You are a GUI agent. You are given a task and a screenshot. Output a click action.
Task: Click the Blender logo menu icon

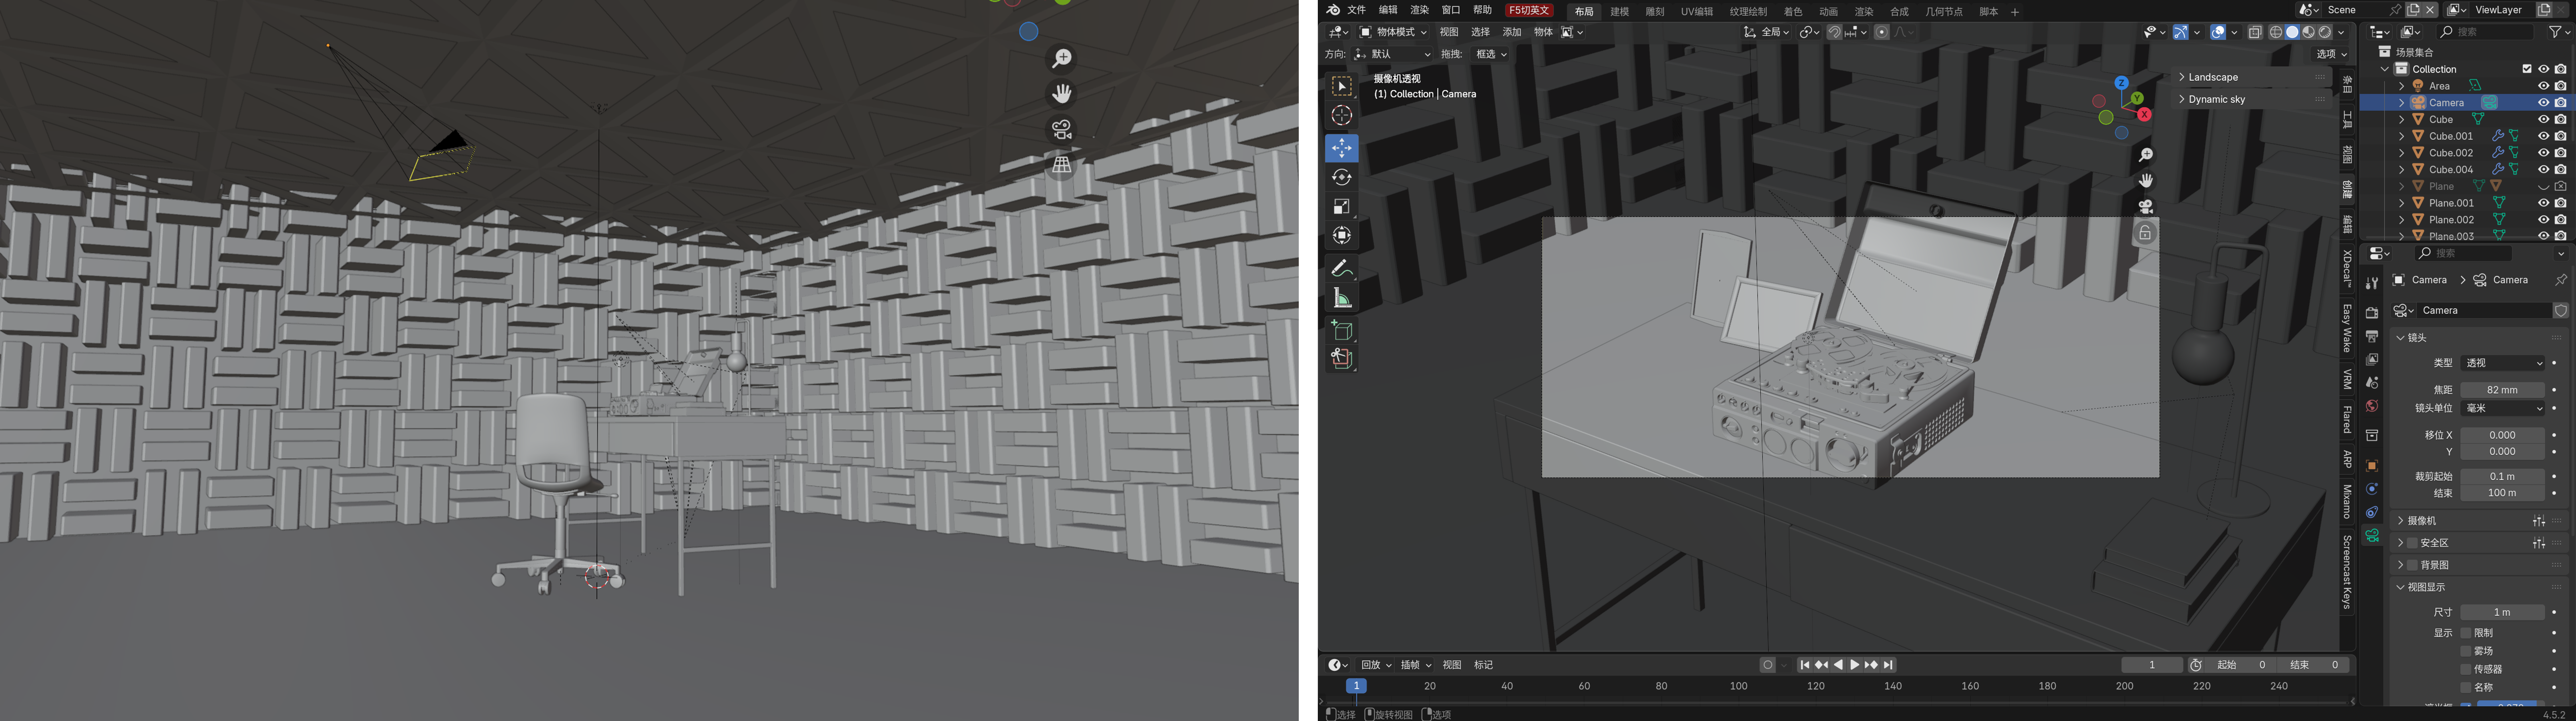click(x=1332, y=10)
